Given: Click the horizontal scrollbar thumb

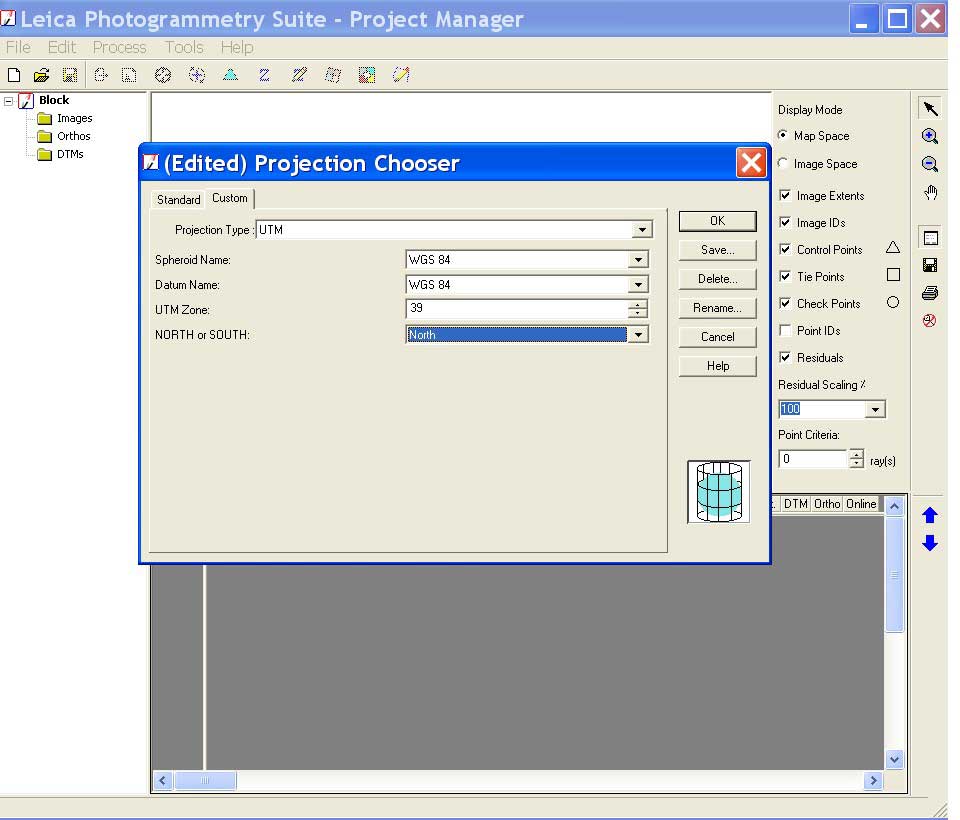Looking at the screenshot, I should (206, 780).
